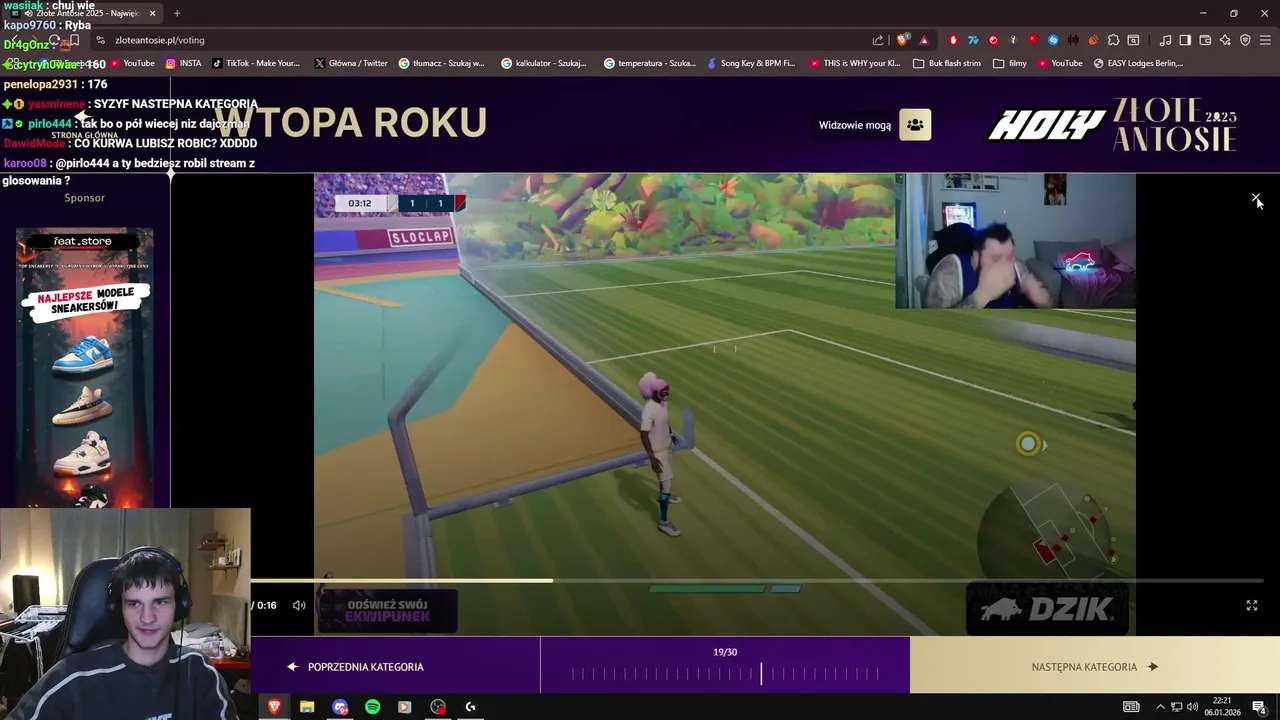
Task: Click the Brave VPN shield icon
Action: pyautogui.click(x=1245, y=40)
